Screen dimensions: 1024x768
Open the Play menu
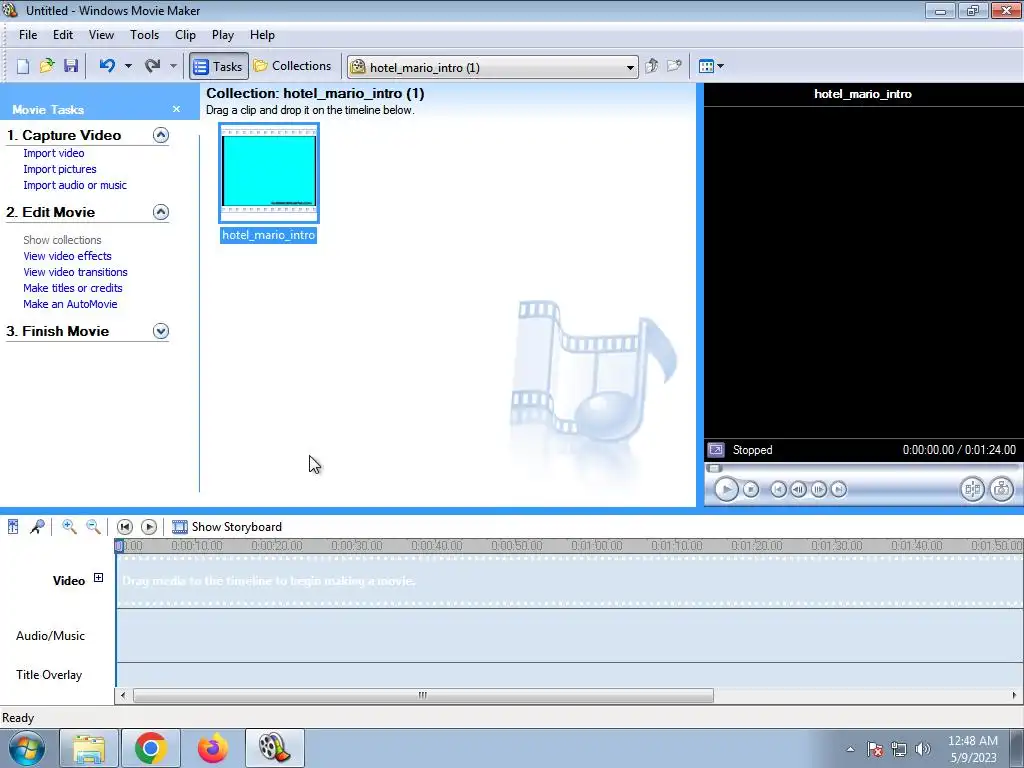[x=223, y=35]
